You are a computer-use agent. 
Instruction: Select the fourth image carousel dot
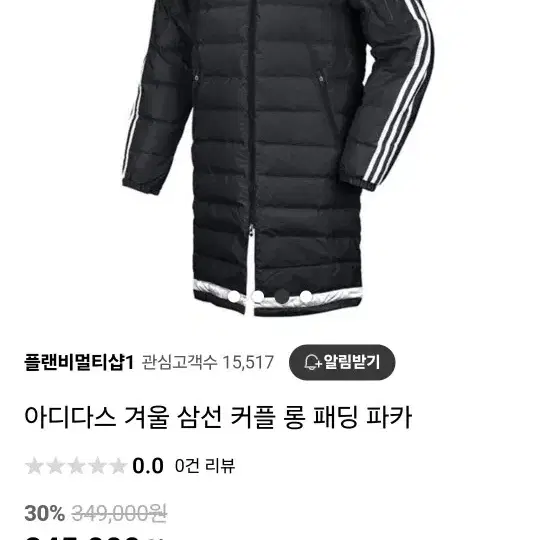point(306,296)
